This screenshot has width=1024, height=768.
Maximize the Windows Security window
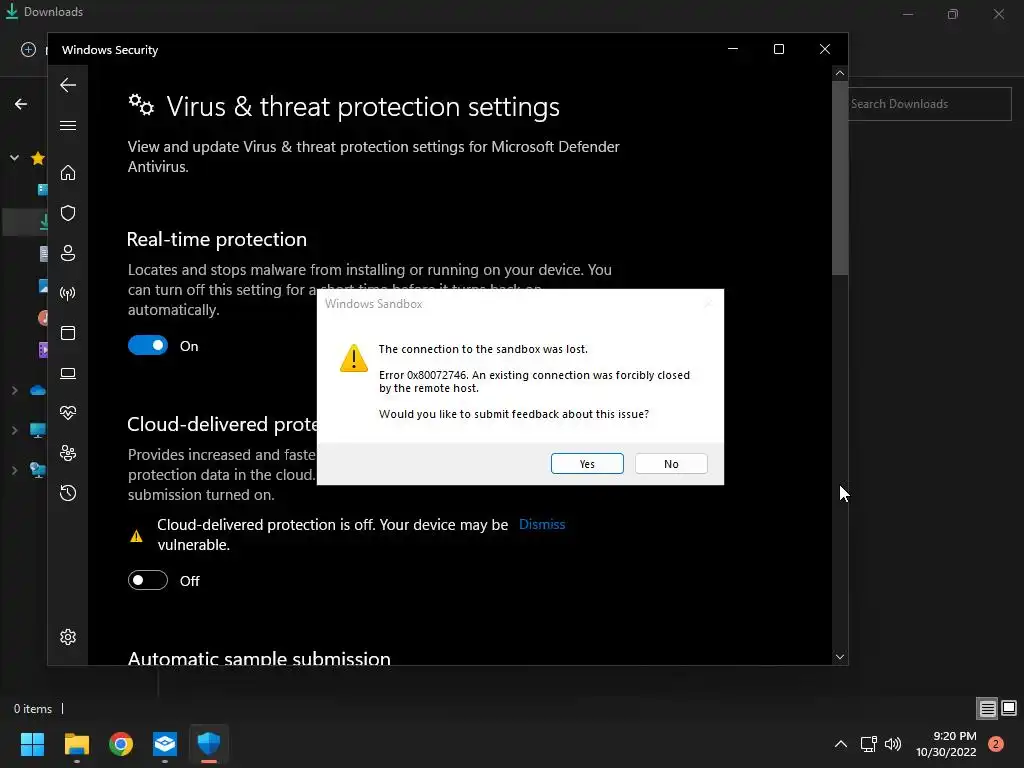pyautogui.click(x=779, y=50)
